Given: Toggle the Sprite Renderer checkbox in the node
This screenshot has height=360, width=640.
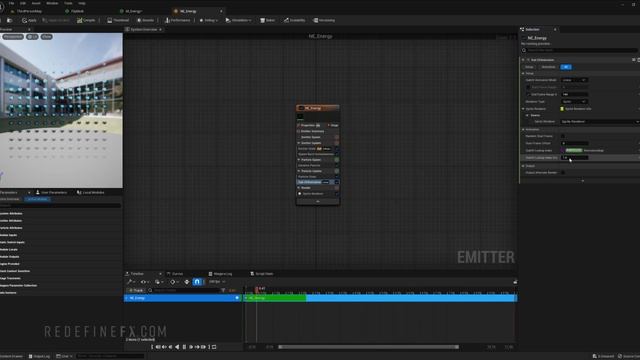Looking at the screenshot, I should pos(337,193).
